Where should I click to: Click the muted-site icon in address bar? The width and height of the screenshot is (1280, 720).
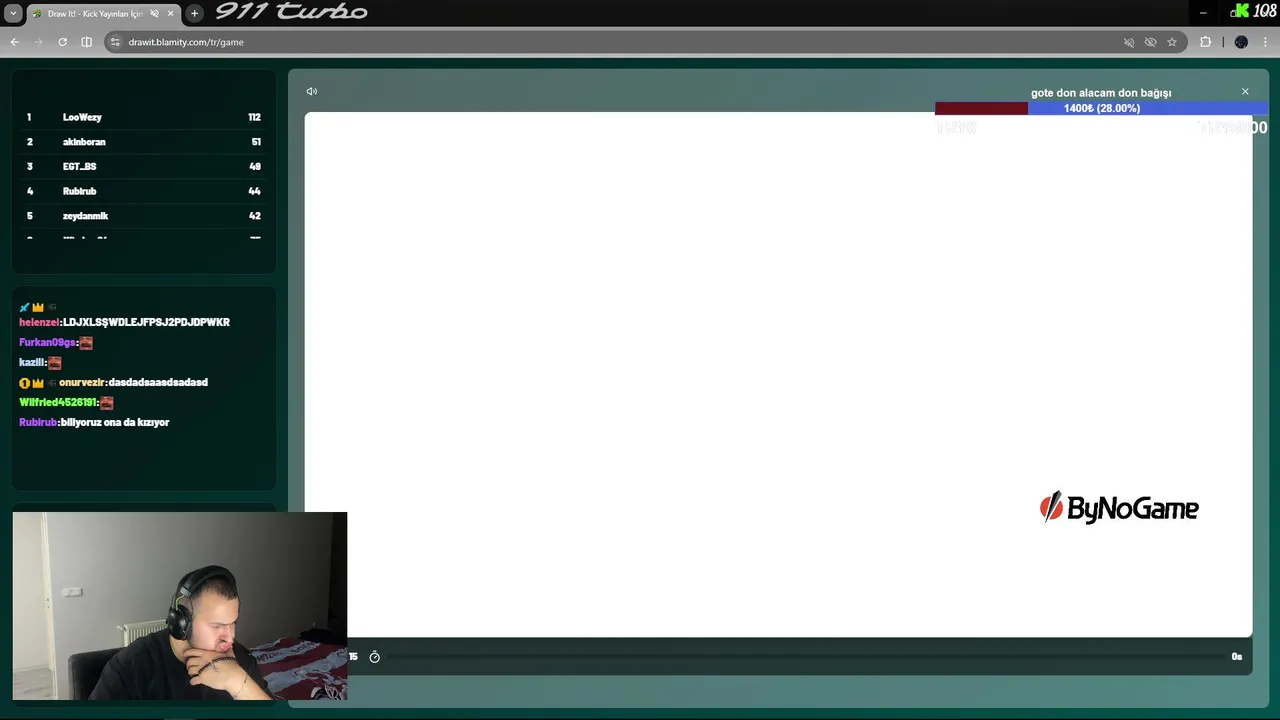pyautogui.click(x=1129, y=42)
